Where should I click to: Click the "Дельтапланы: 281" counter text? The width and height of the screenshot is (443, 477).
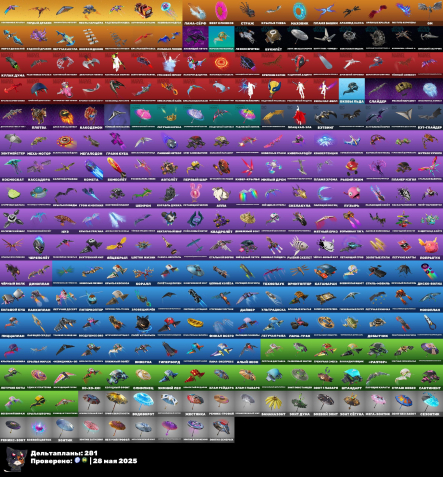[64, 453]
